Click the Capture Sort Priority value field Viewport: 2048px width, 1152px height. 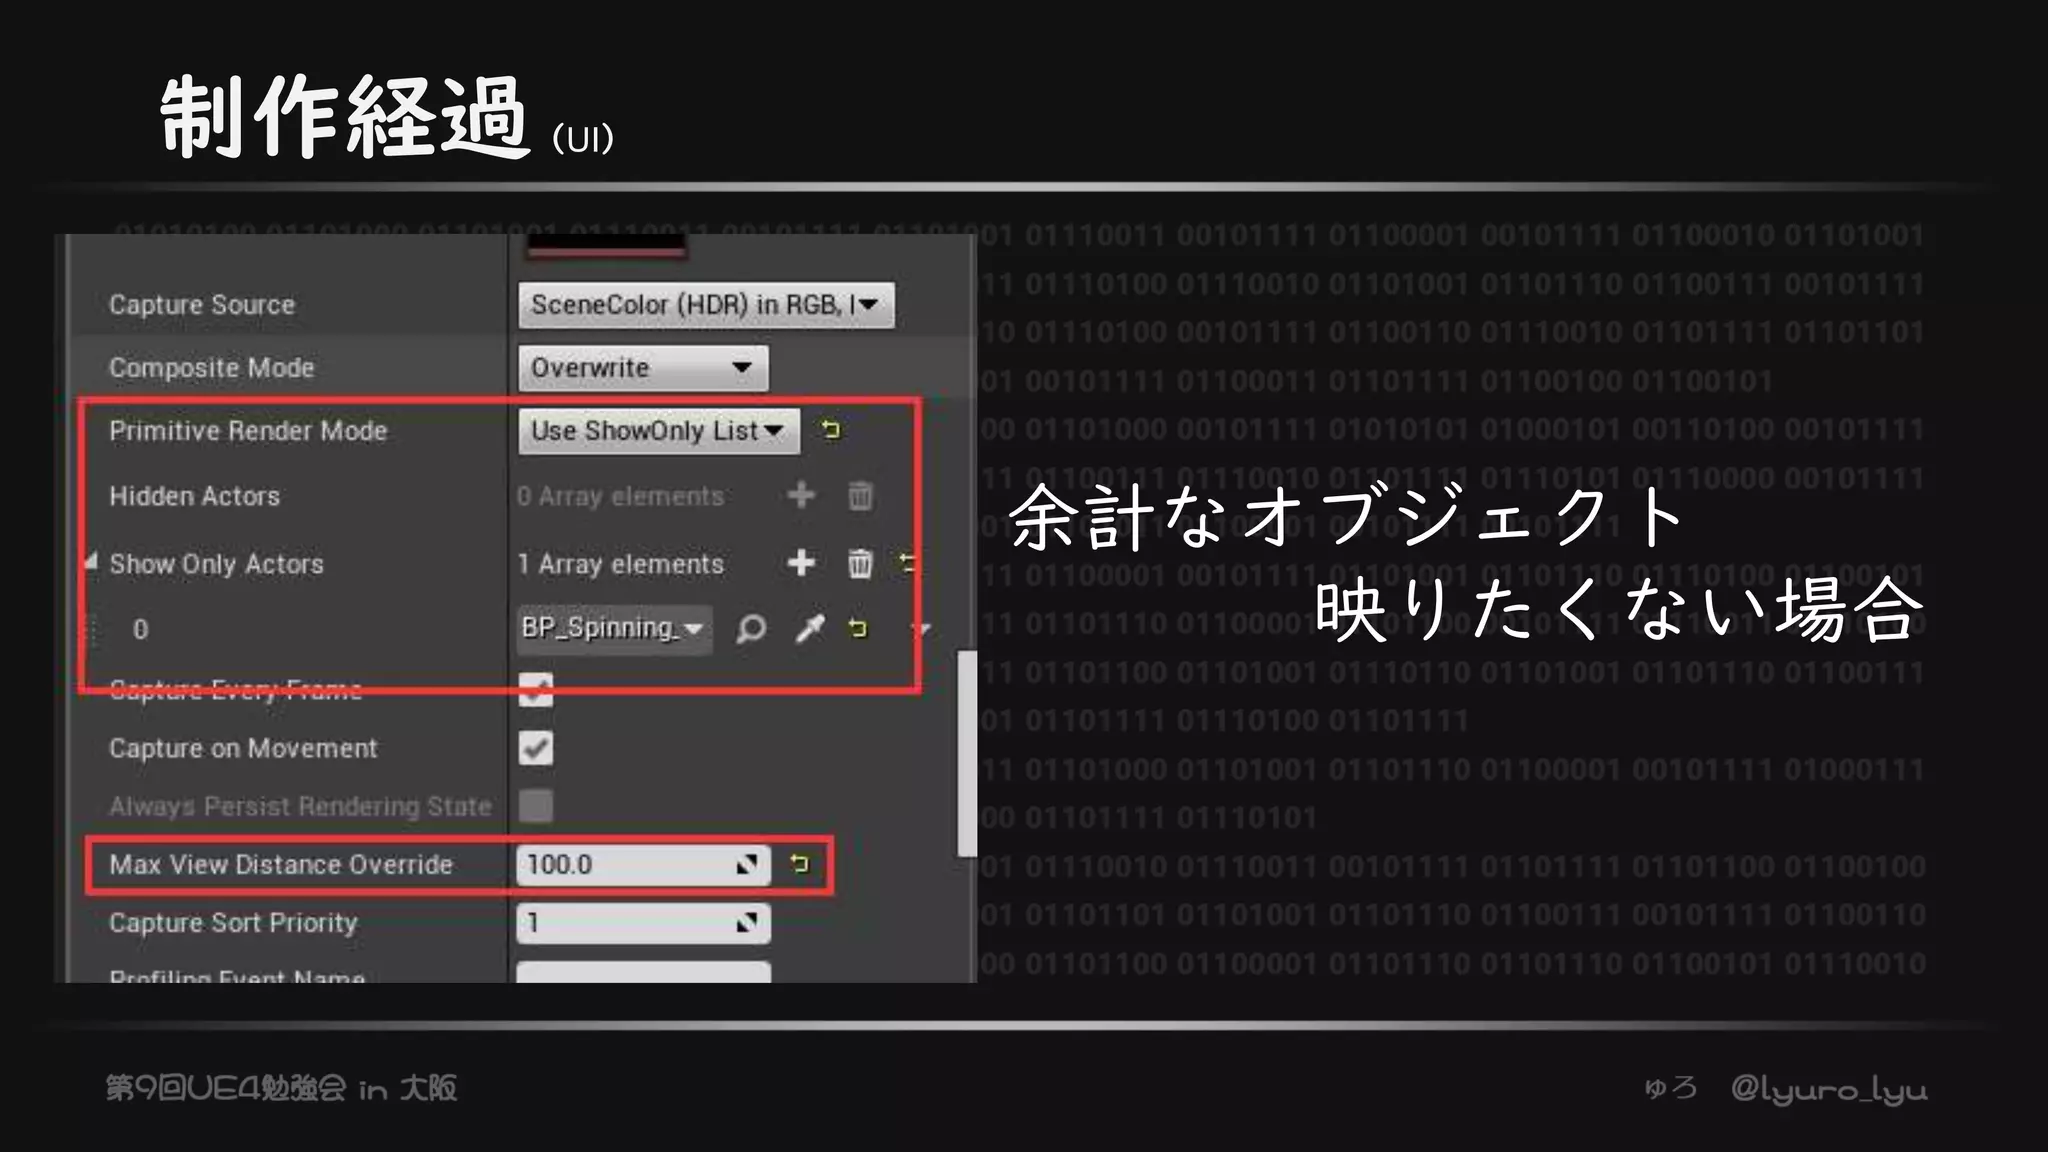pos(643,923)
